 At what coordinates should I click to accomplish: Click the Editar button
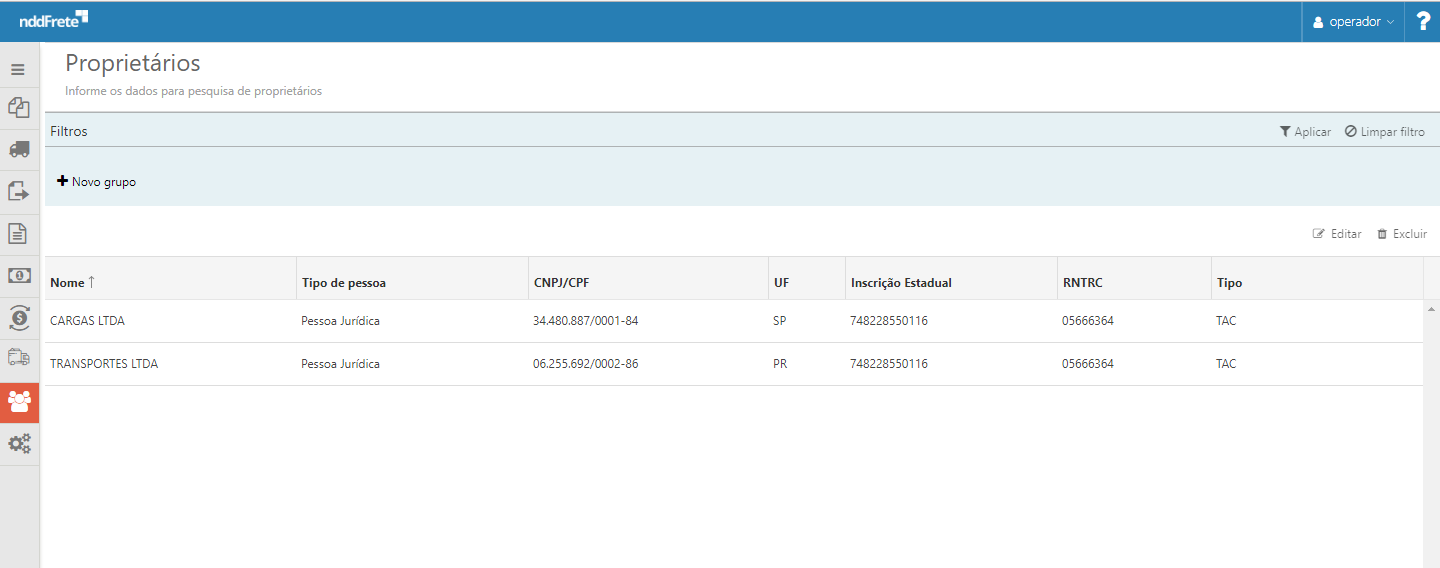pos(1337,234)
